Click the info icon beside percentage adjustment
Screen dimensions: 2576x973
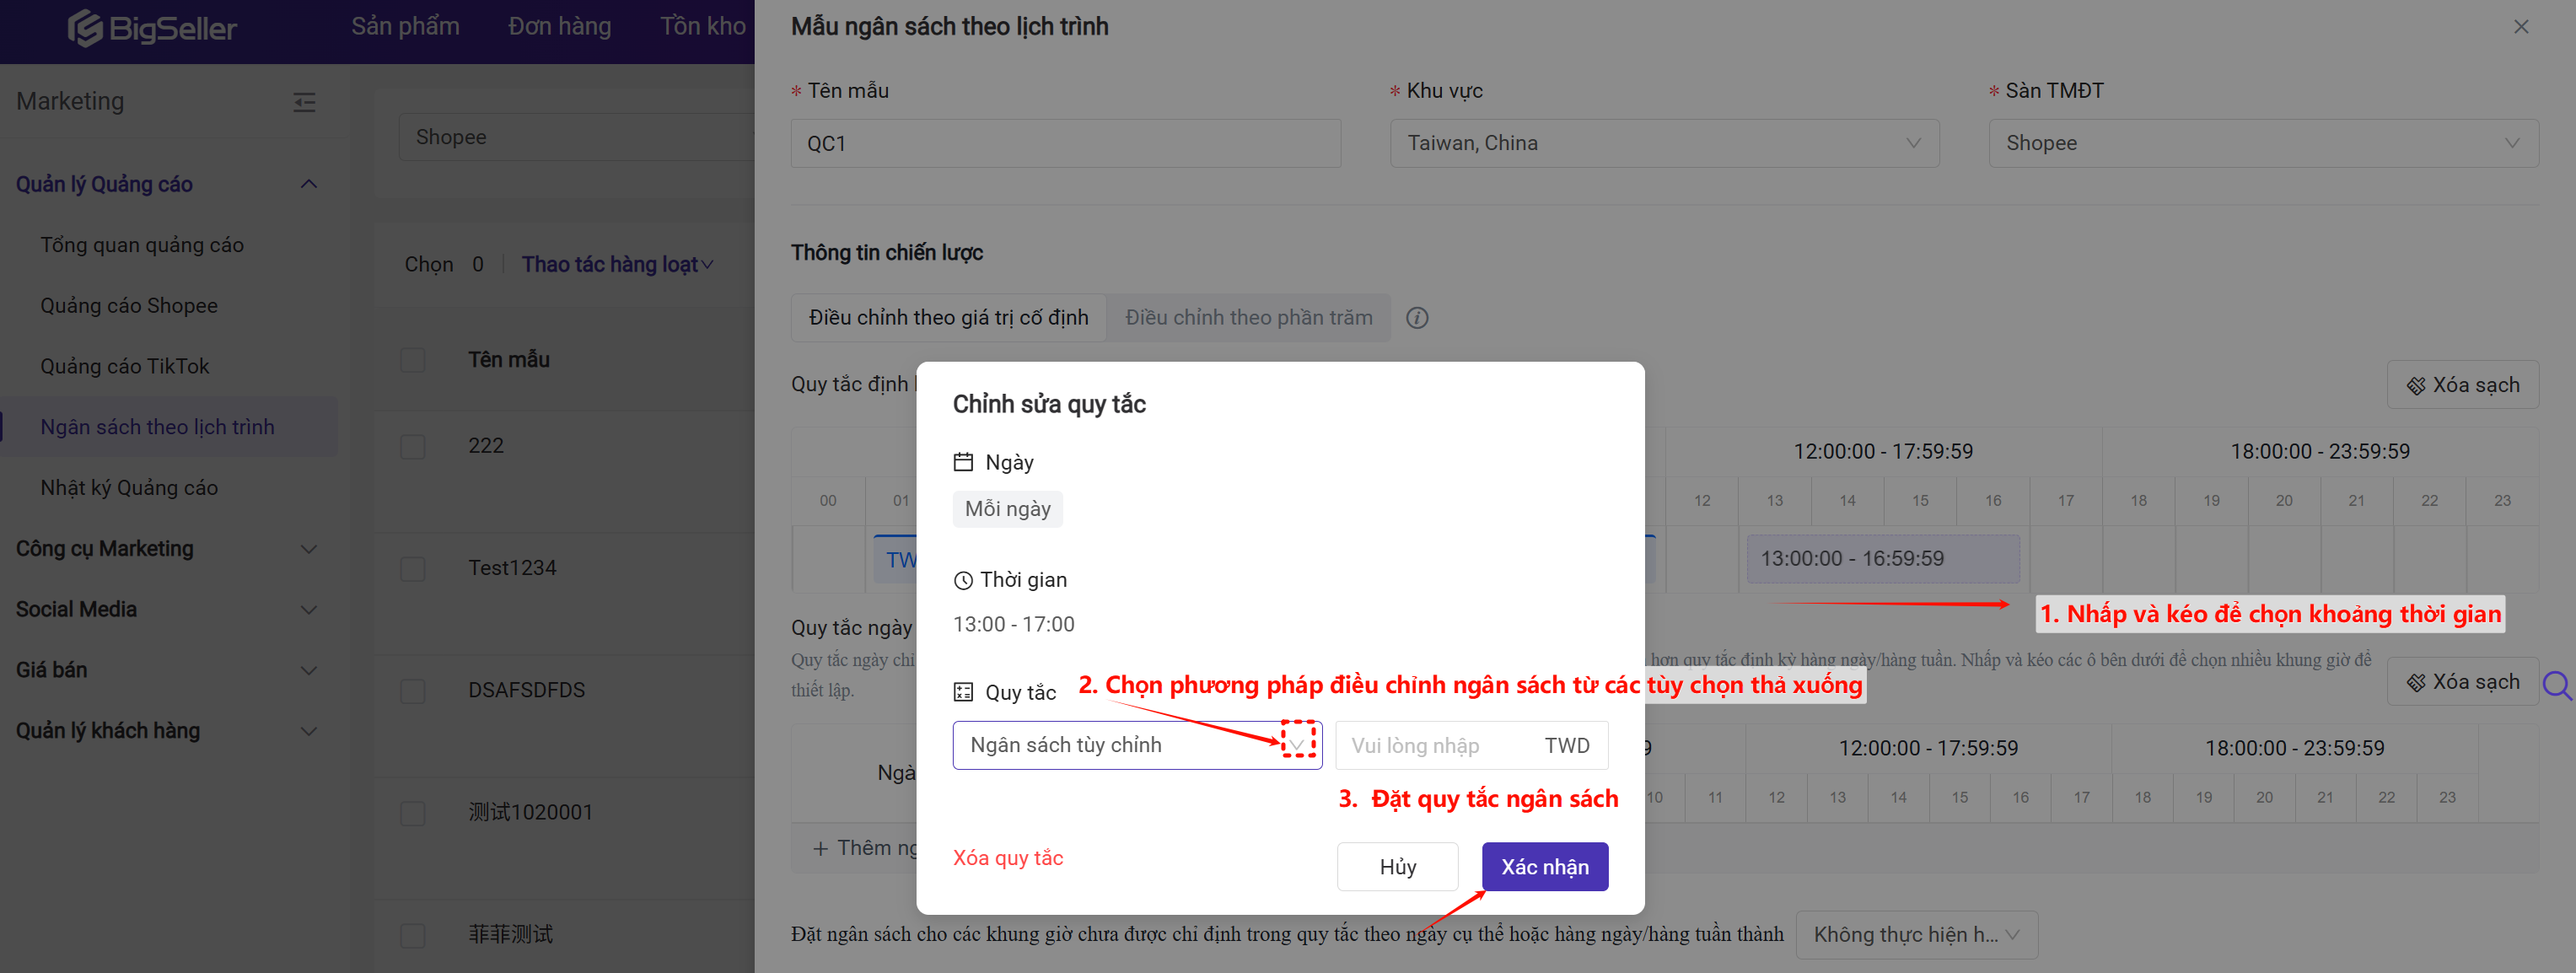(1417, 318)
